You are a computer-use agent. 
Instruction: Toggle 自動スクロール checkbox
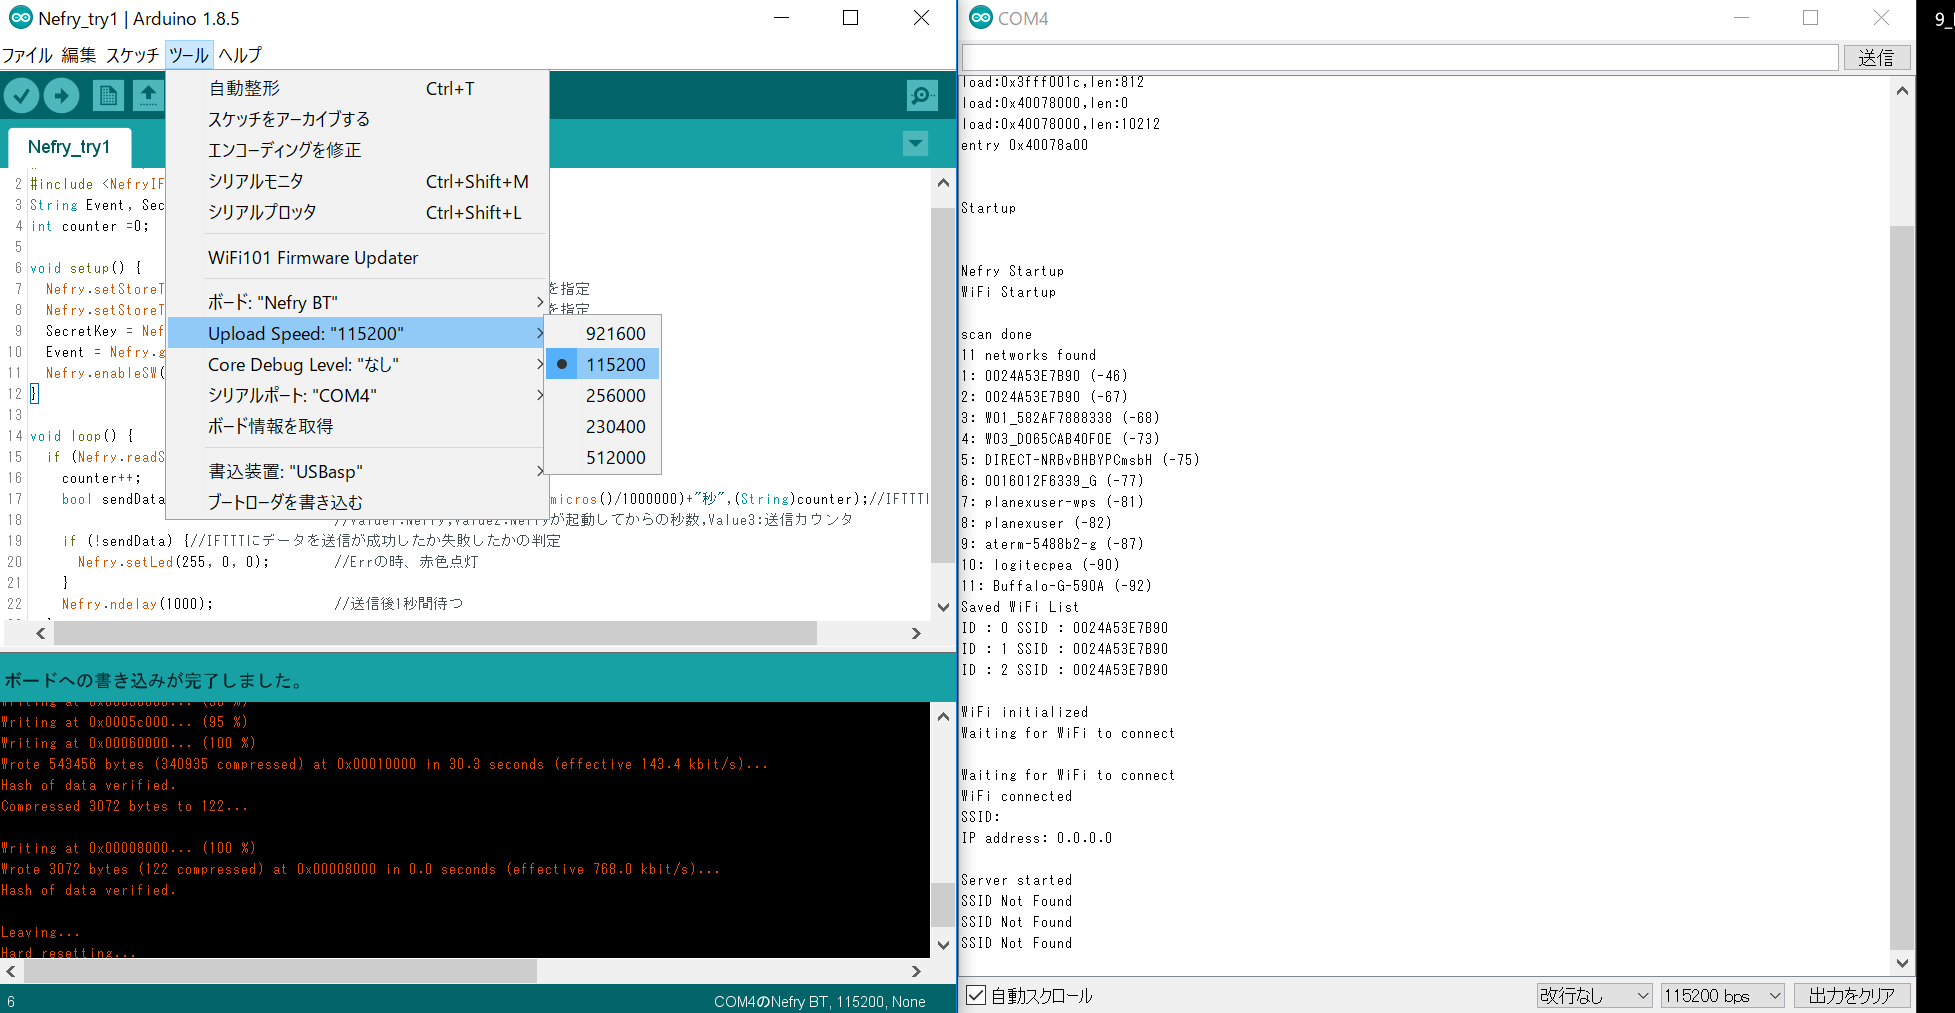(x=976, y=995)
